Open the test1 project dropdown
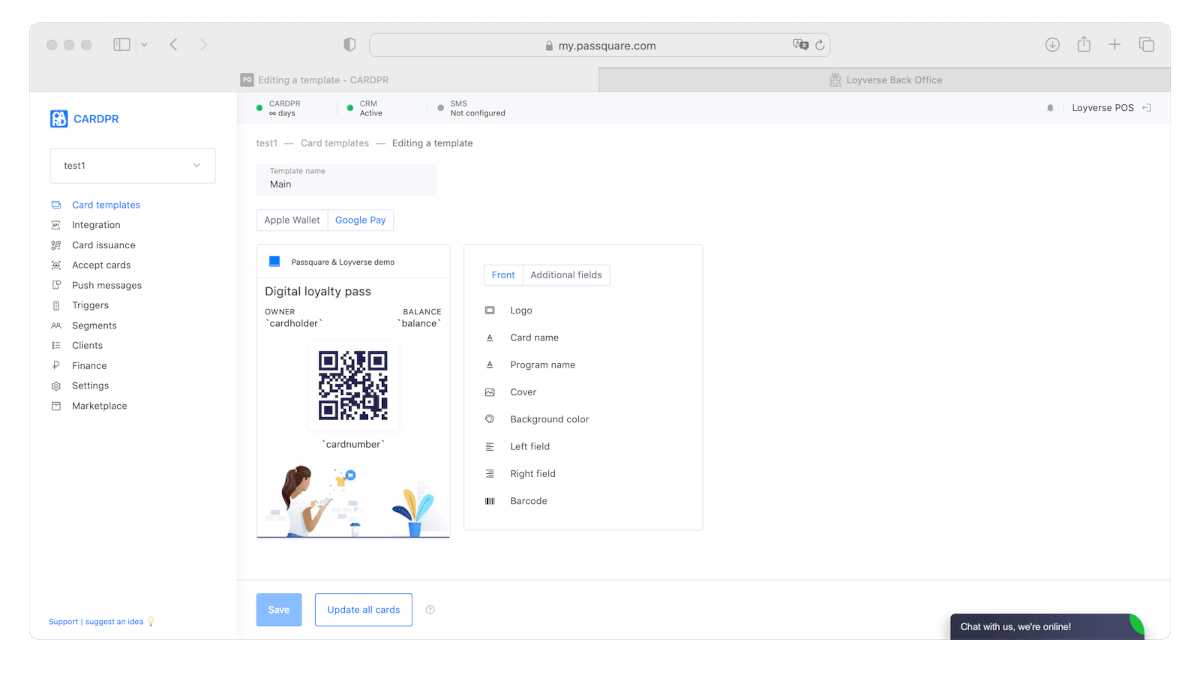 pos(133,166)
